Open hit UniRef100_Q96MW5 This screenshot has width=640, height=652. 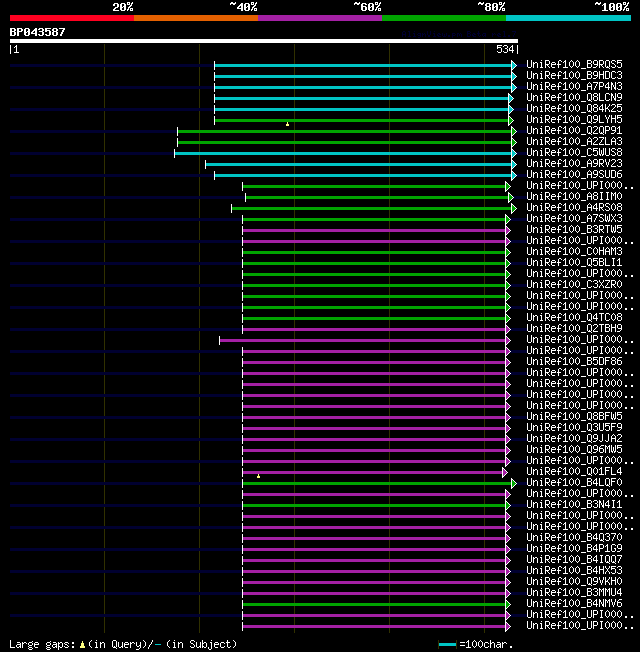(574, 449)
